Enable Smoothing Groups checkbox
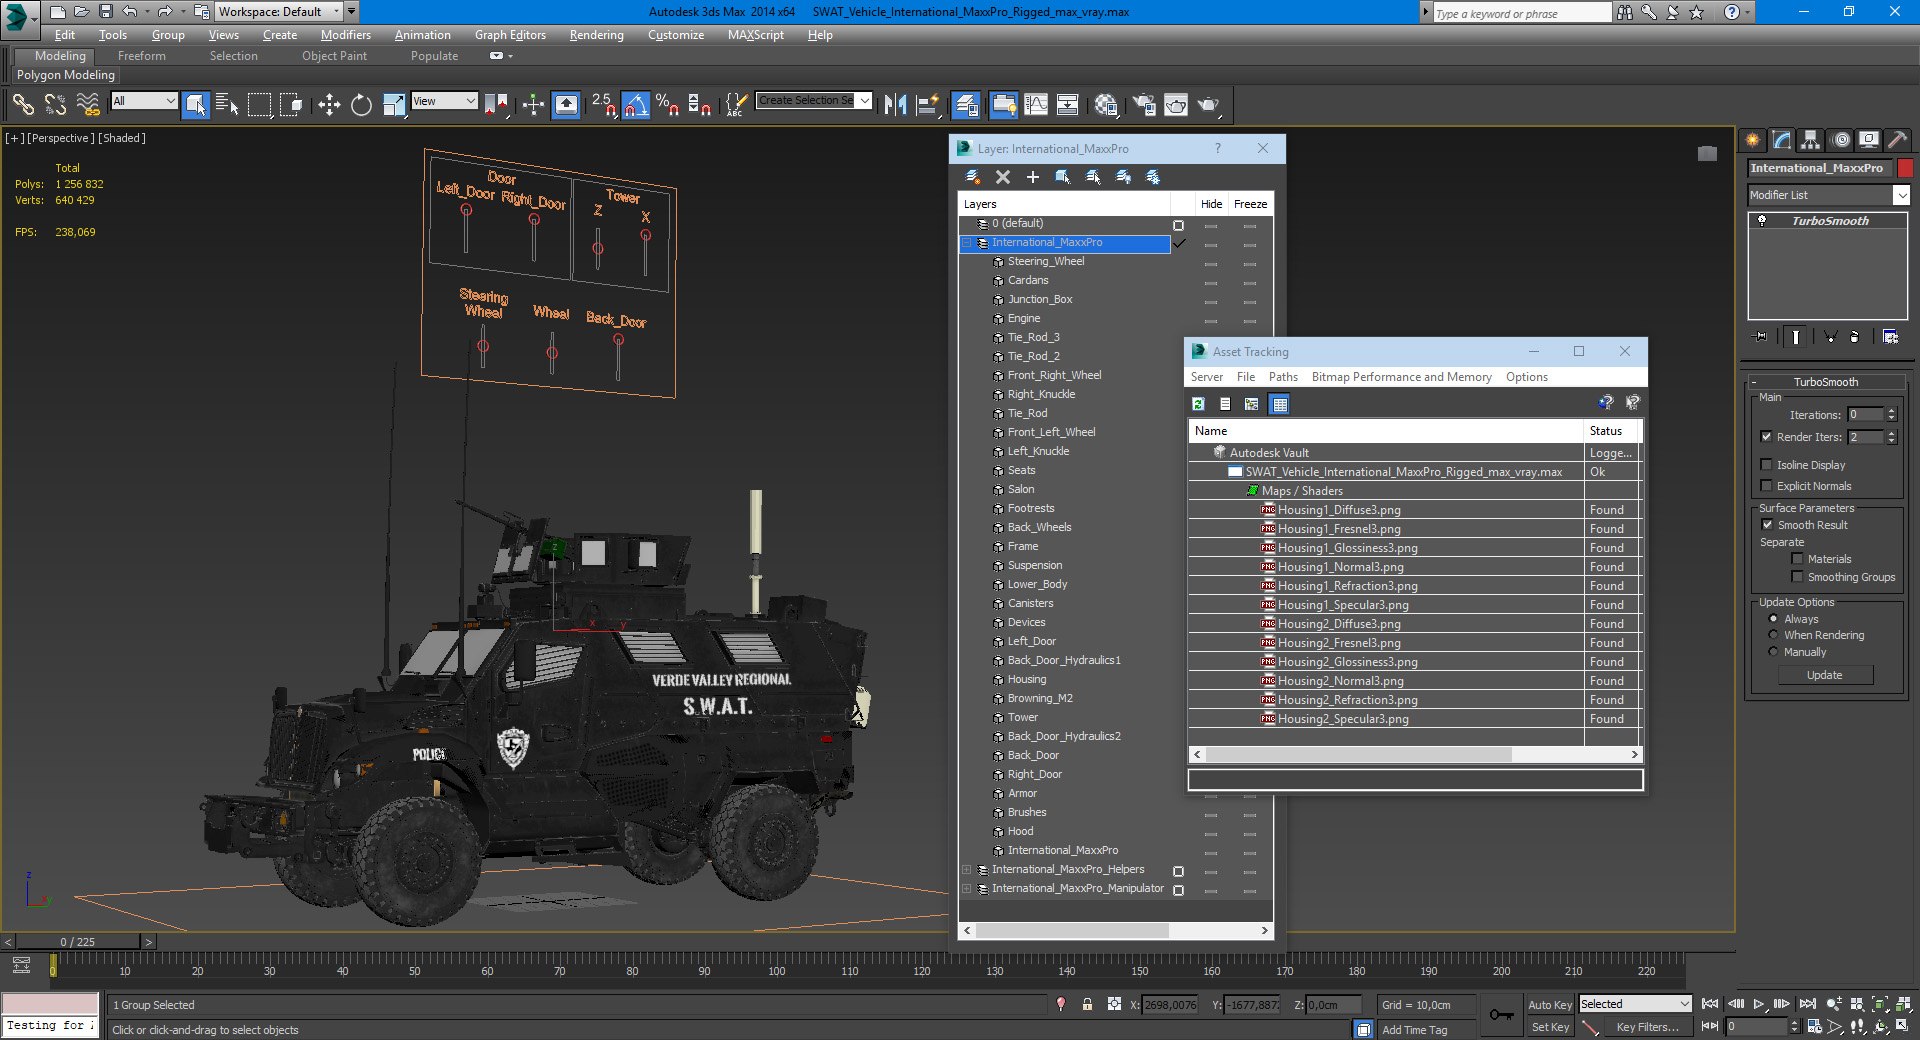The height and width of the screenshot is (1040, 1920). tap(1797, 577)
